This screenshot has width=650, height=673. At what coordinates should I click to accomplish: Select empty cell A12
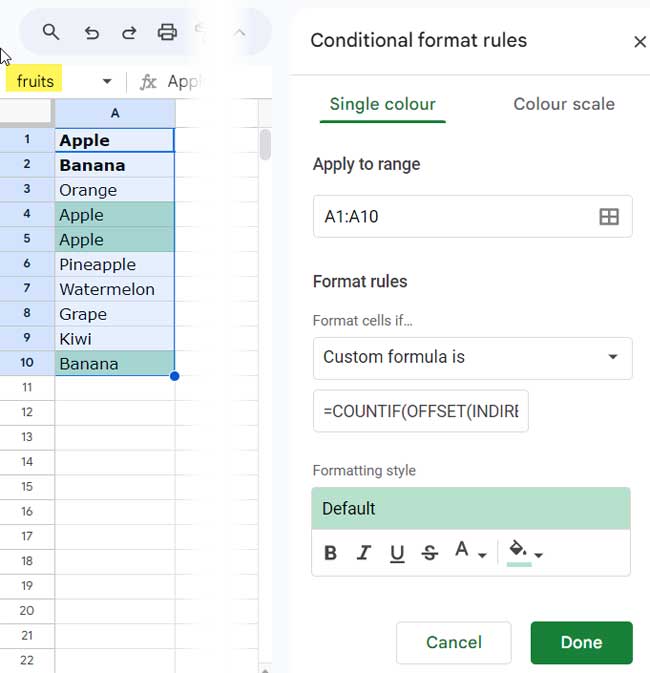click(115, 412)
